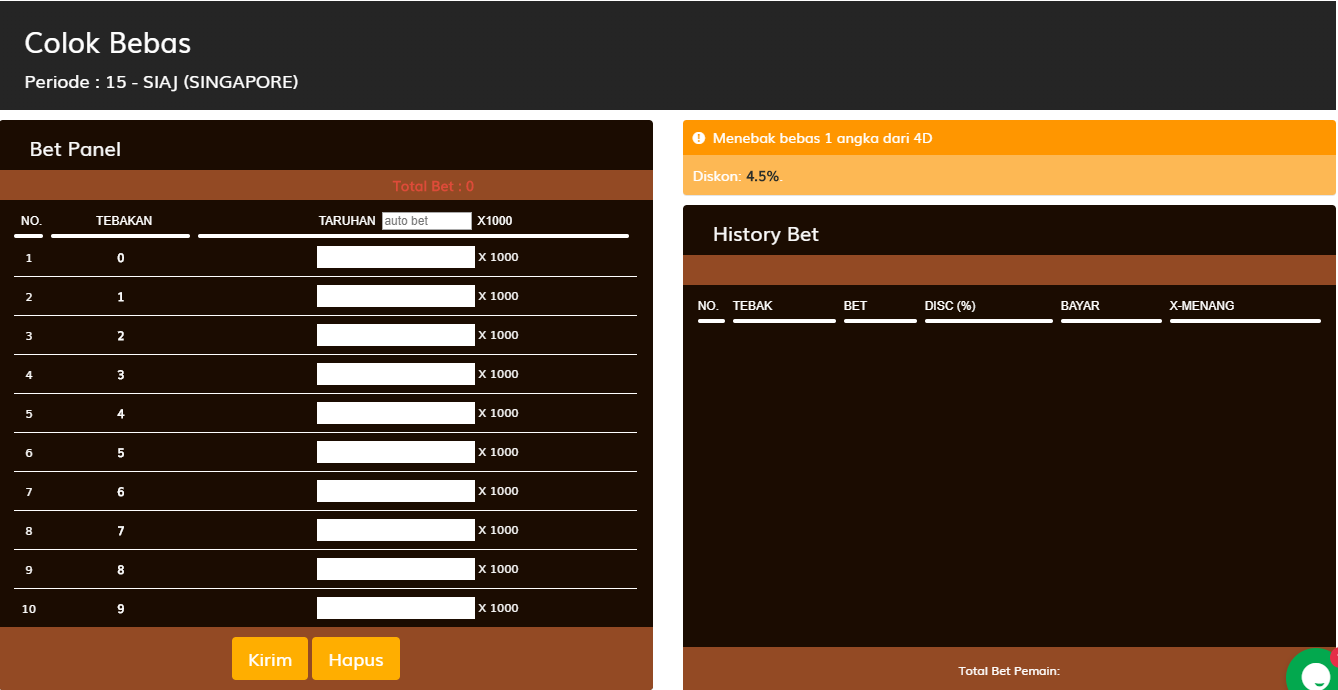The image size is (1338, 690).
Task: Click the TEBAKAN column header
Action: pyautogui.click(x=124, y=221)
